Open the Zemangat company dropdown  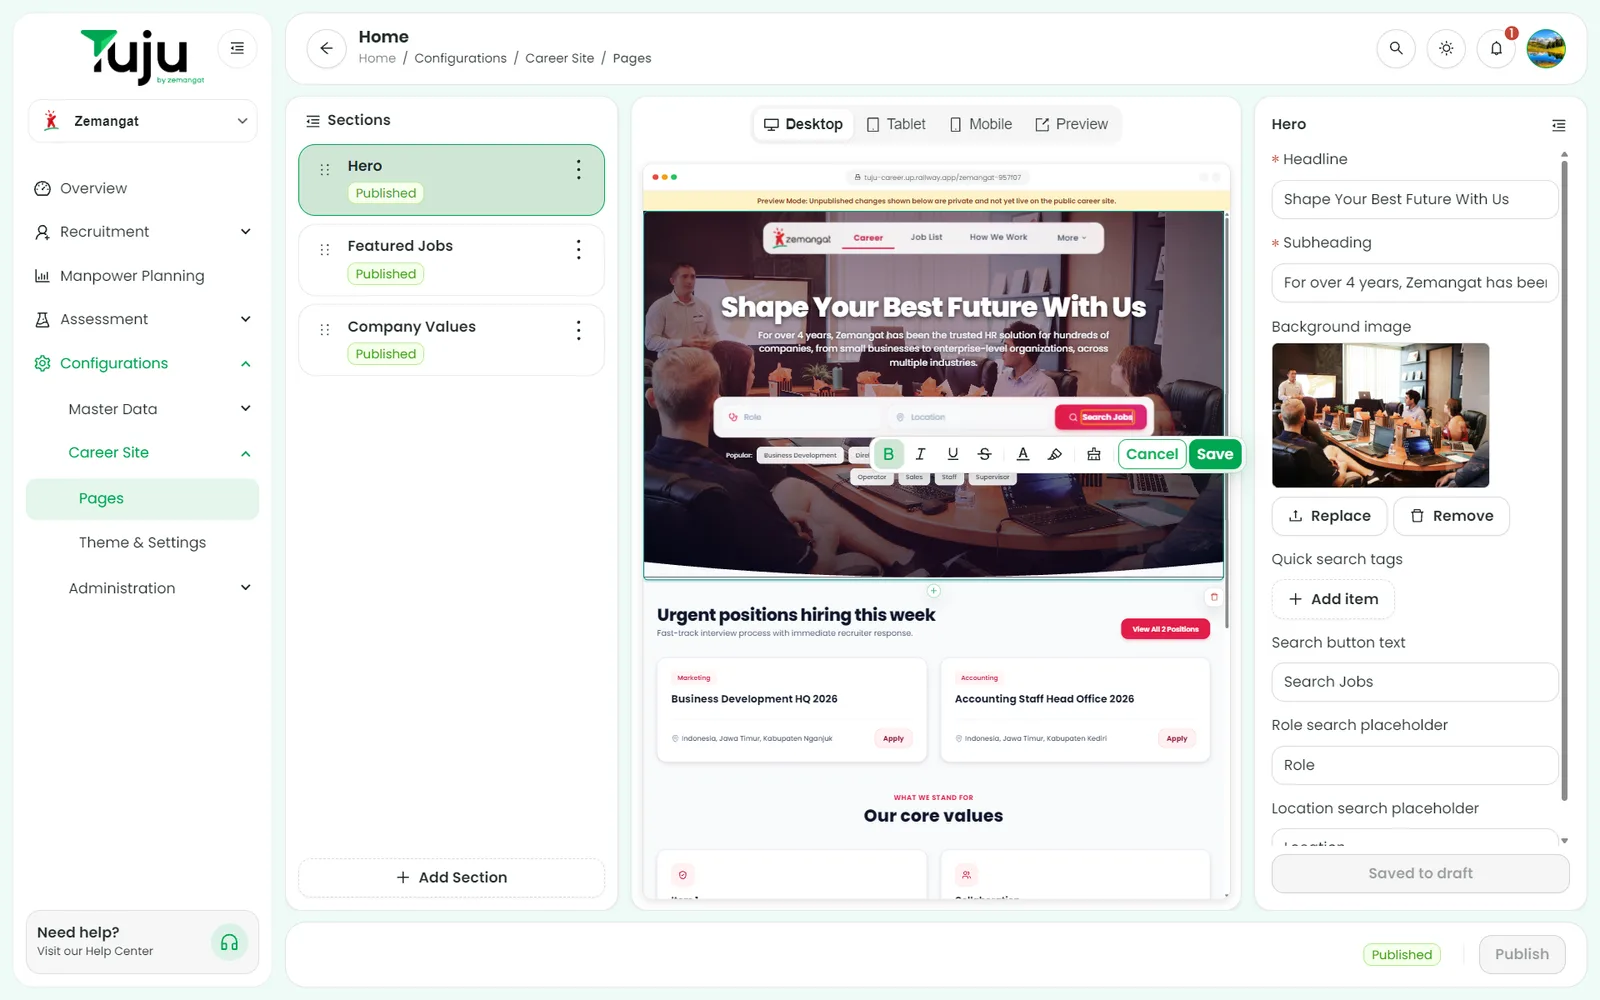pos(143,121)
